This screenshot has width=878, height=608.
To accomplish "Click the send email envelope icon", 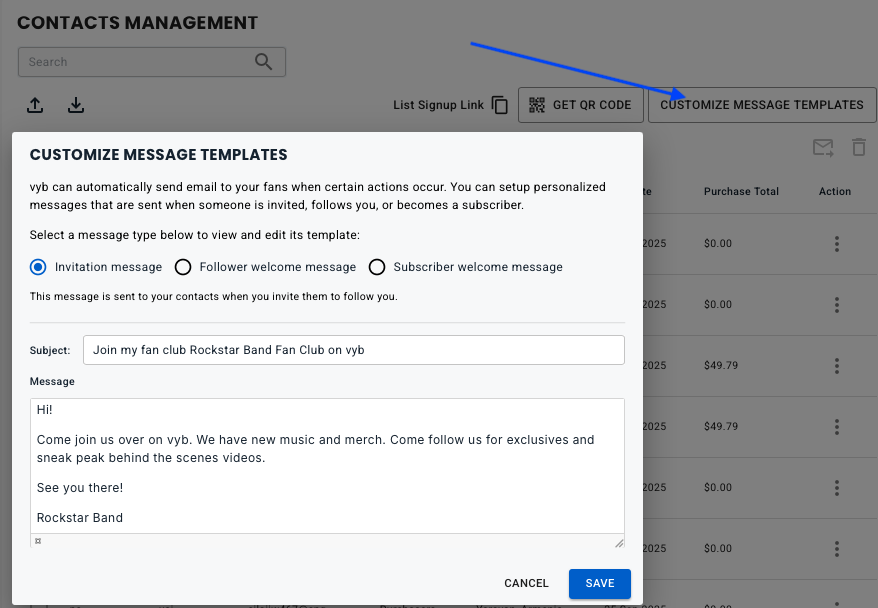I will (x=822, y=148).
